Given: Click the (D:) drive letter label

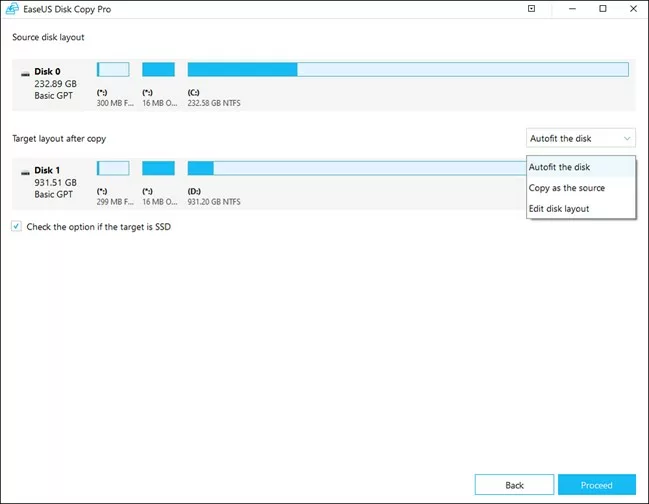Looking at the screenshot, I should [x=194, y=191].
